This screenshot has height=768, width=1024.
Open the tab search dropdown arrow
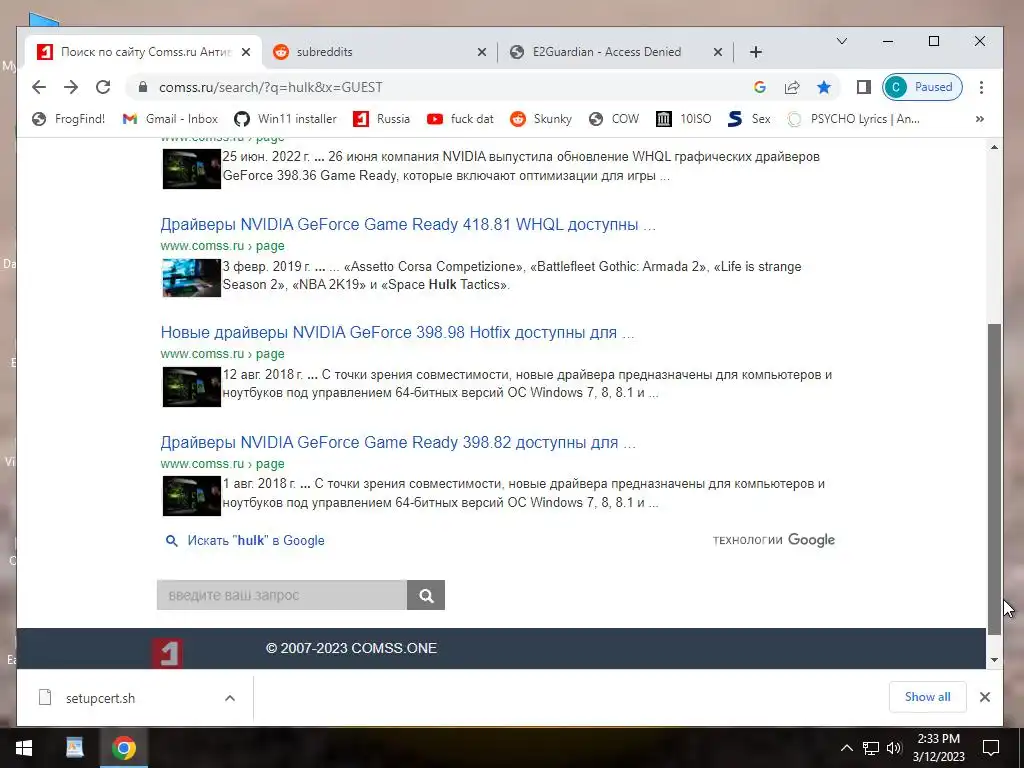click(842, 41)
